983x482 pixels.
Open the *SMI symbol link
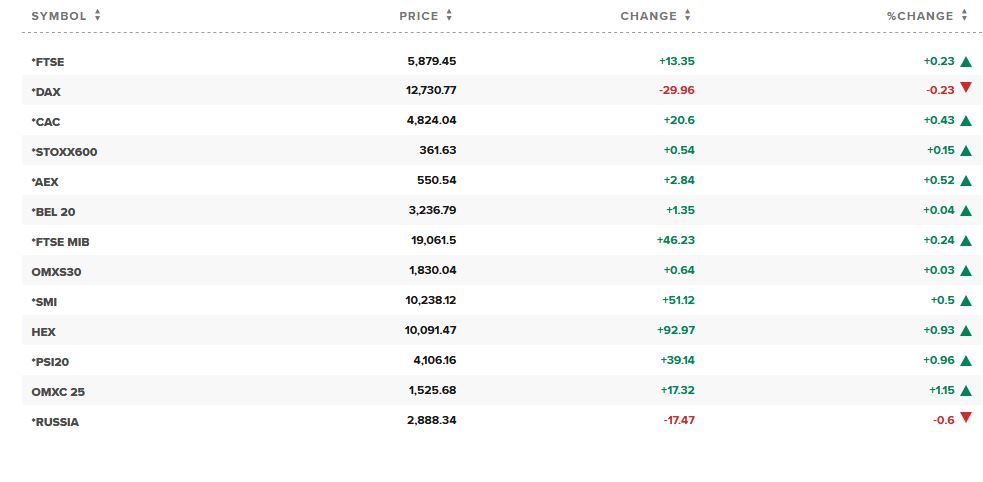click(45, 302)
